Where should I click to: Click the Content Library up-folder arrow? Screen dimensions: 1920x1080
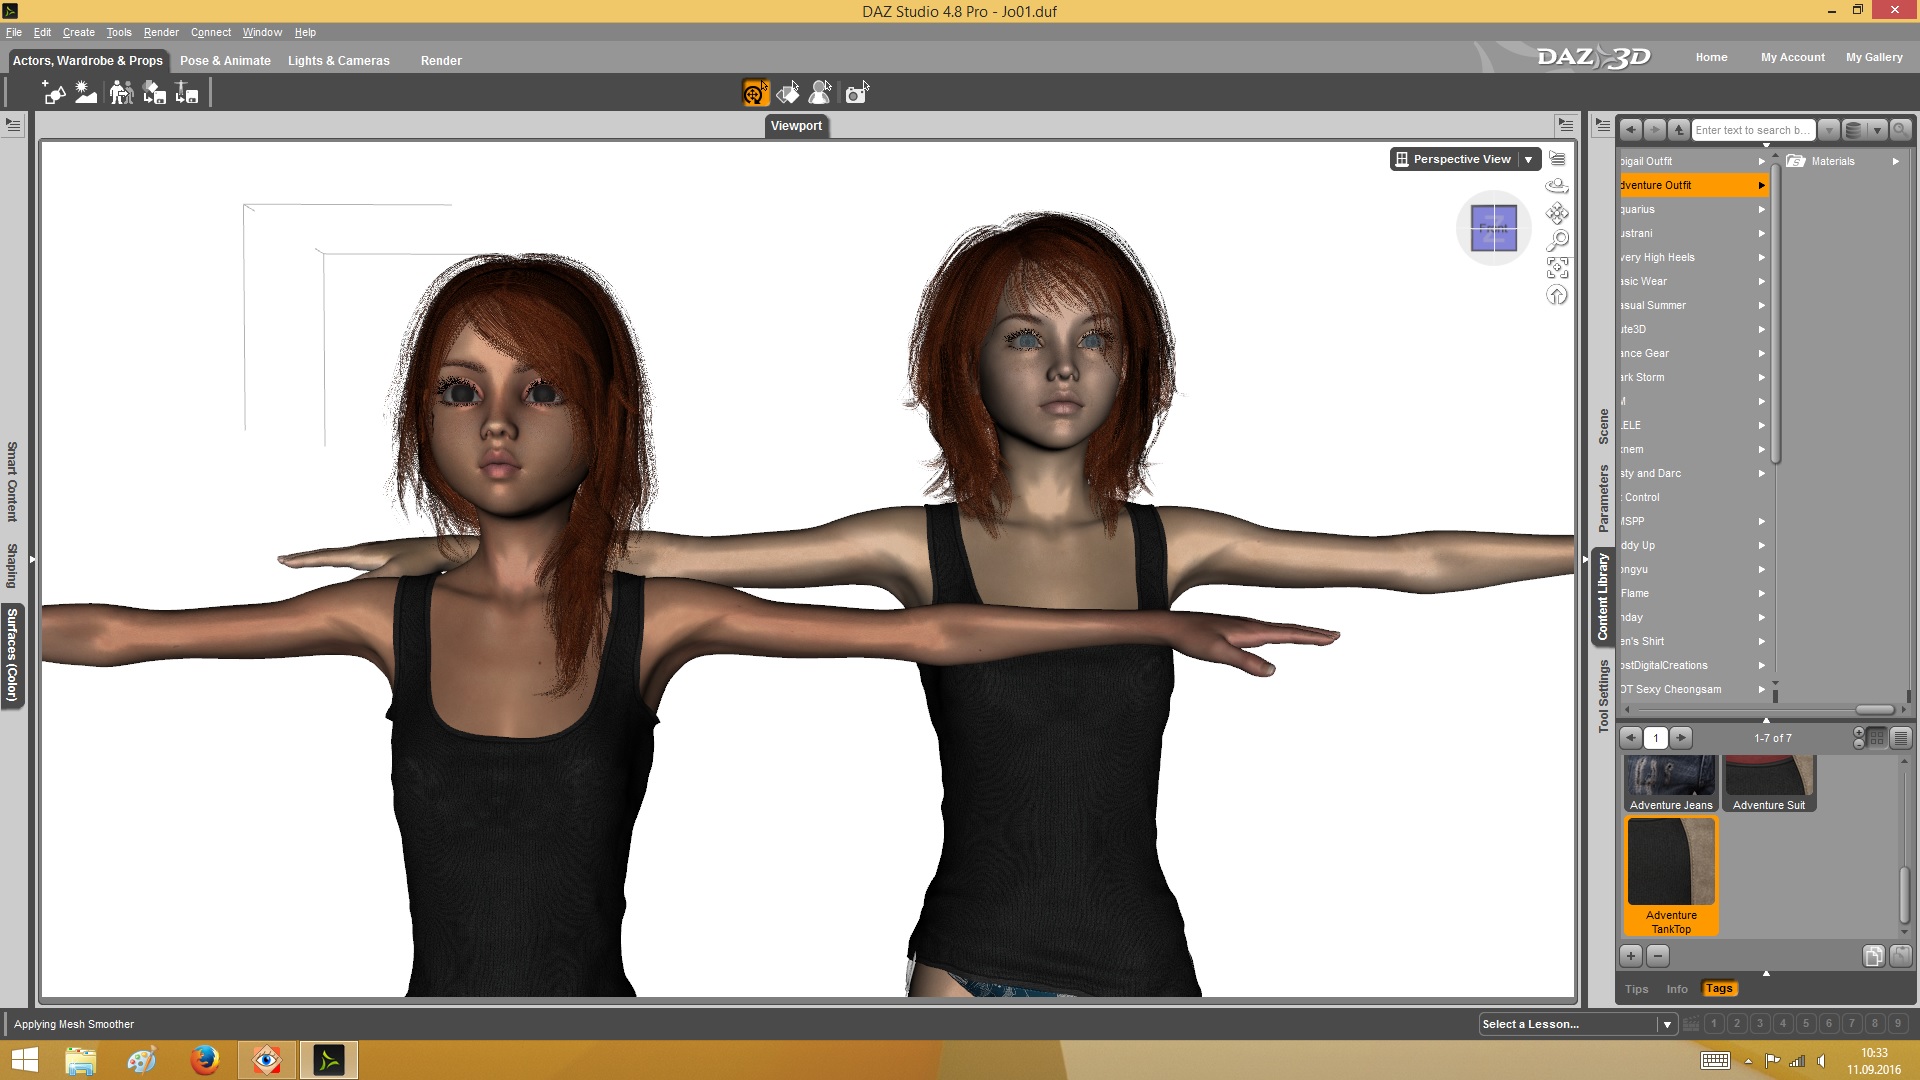click(1679, 130)
